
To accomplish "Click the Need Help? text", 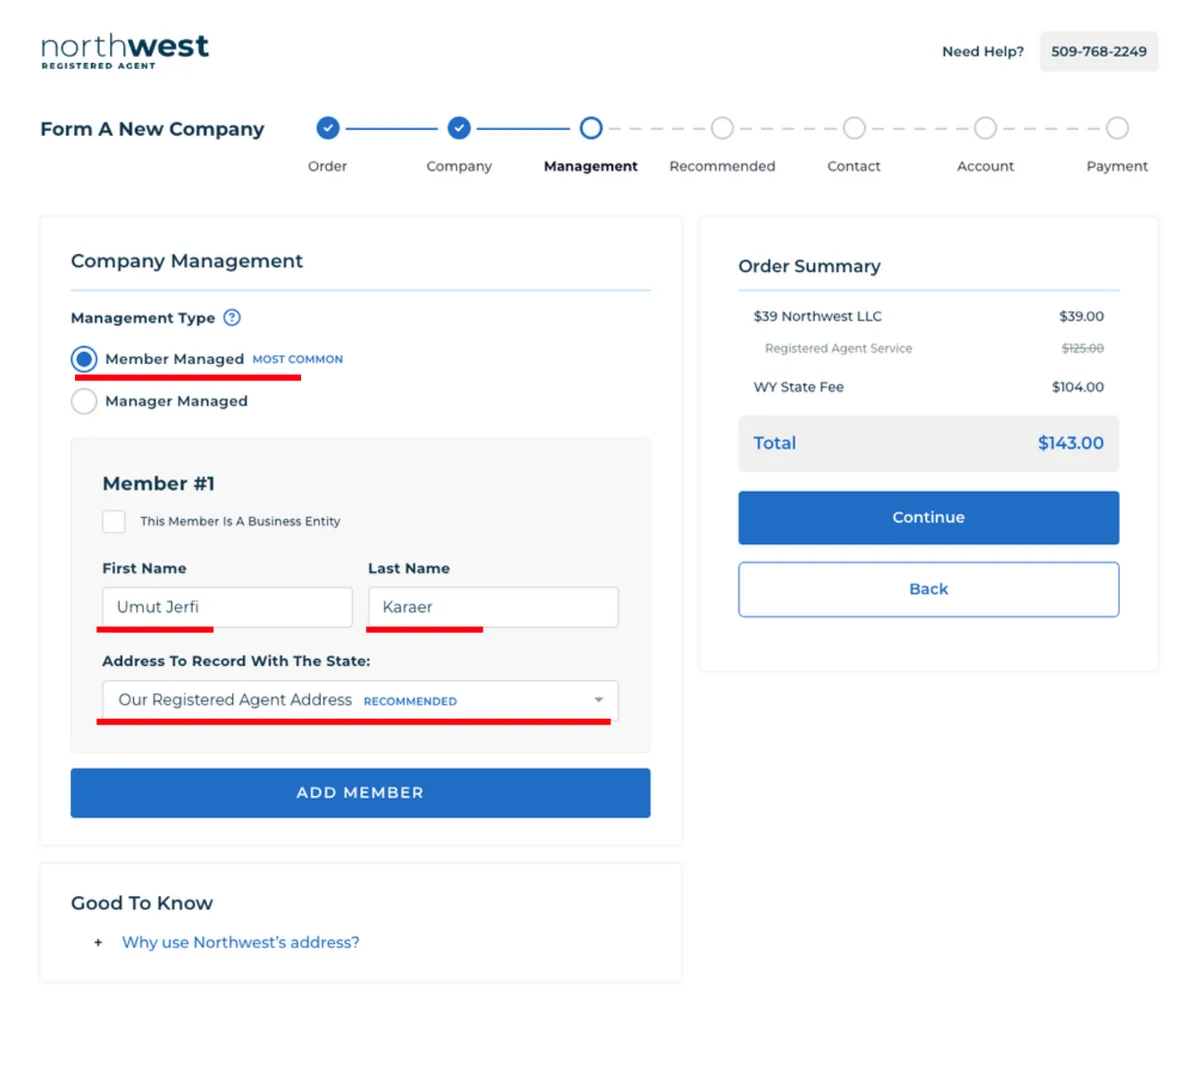I will [x=983, y=51].
